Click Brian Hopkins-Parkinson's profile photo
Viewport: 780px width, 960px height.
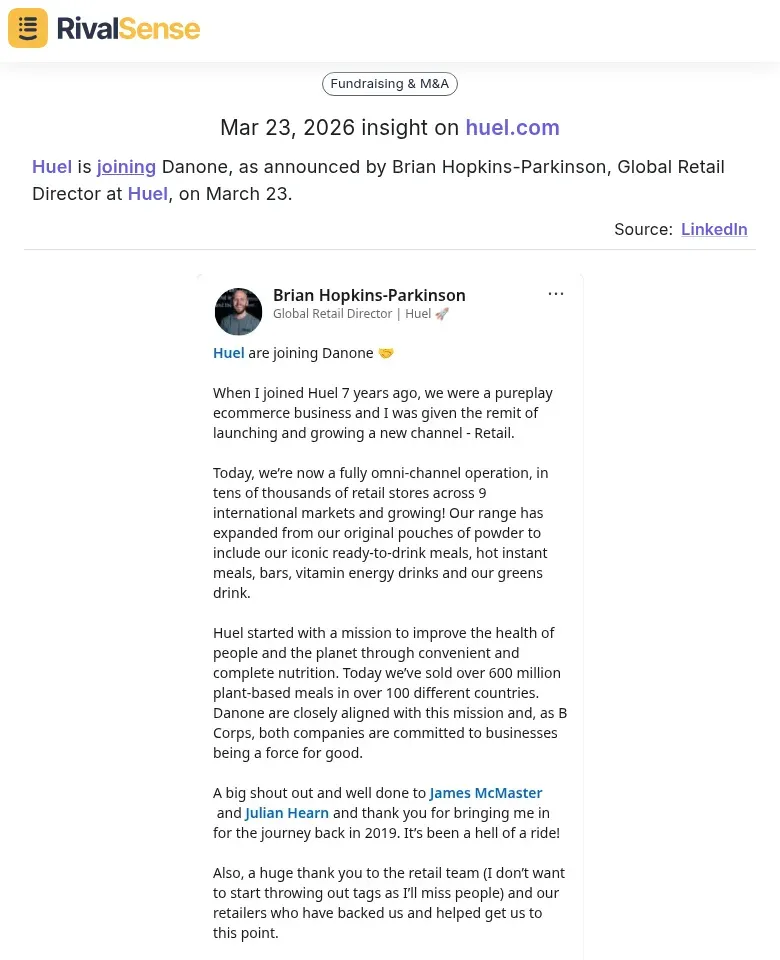pos(238,311)
